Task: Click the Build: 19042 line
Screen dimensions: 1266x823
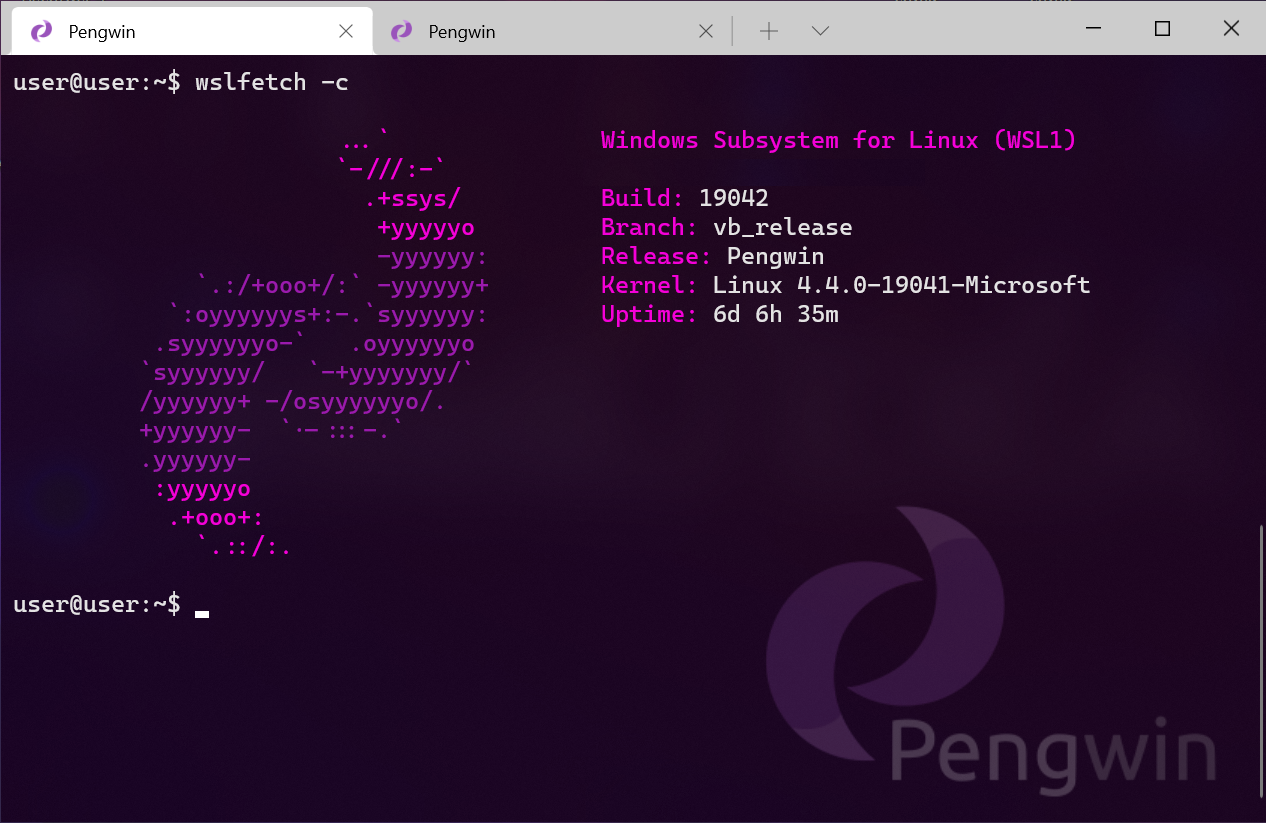Action: coord(684,198)
